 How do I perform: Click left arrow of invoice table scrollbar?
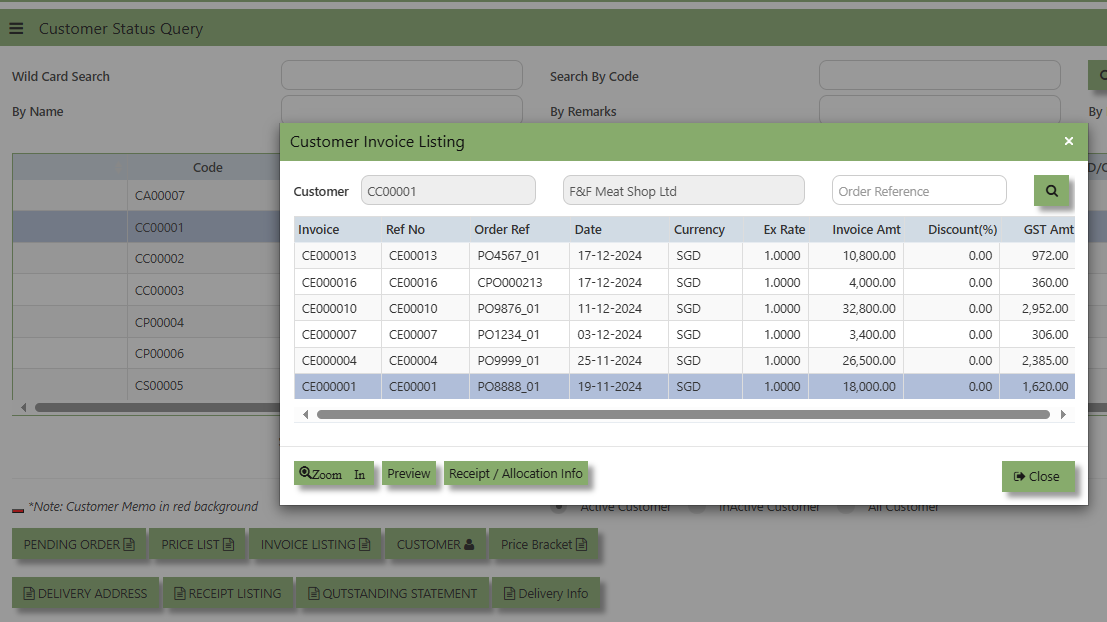[305, 414]
